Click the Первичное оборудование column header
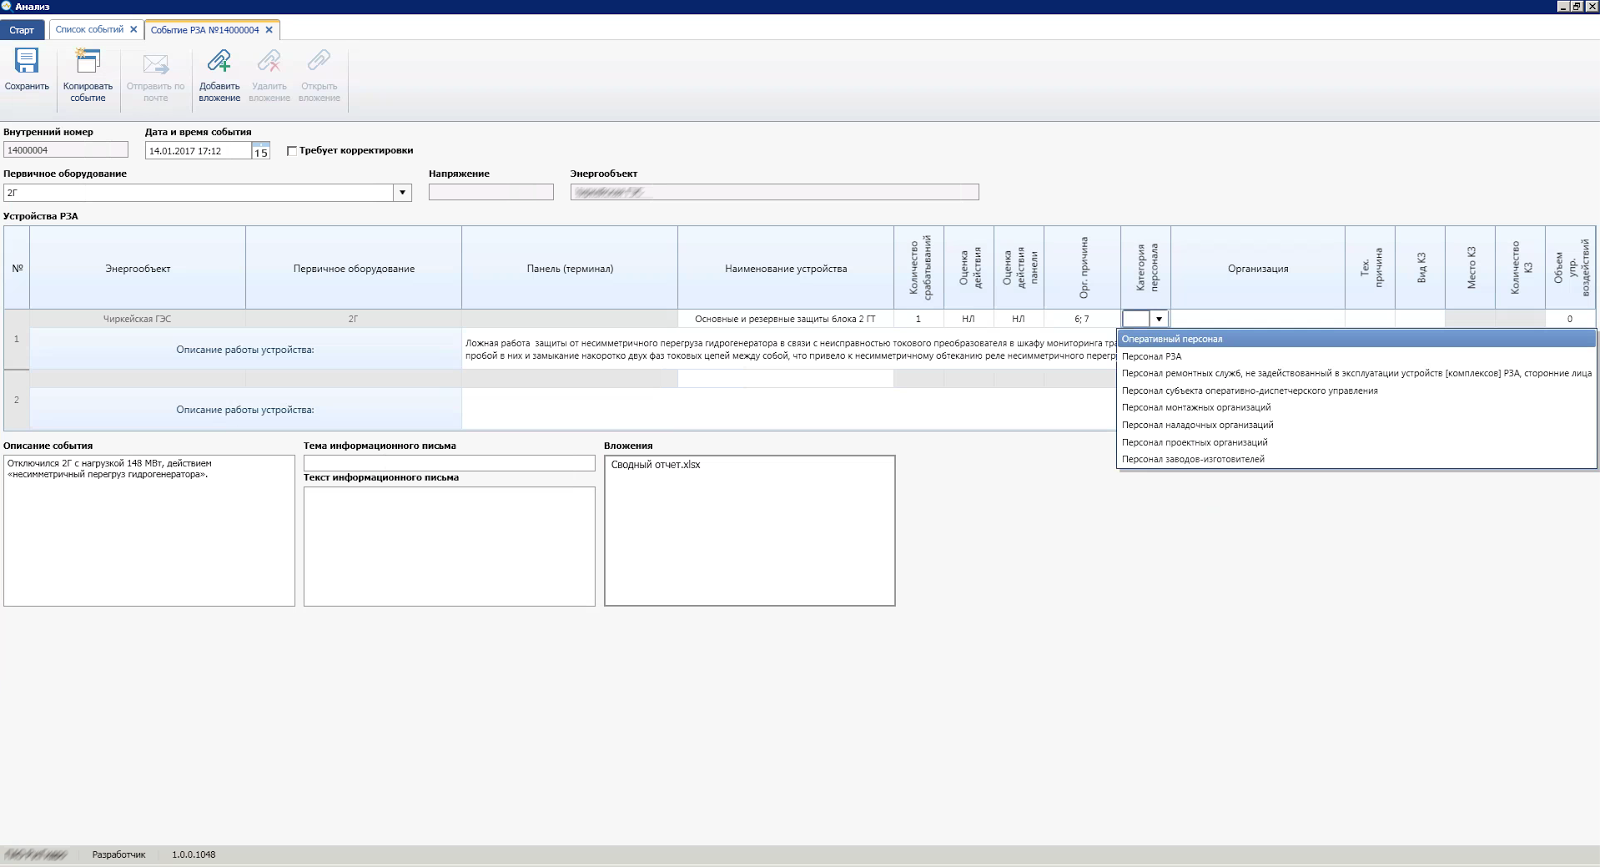Screen dimensions: 1600x867 click(x=354, y=268)
